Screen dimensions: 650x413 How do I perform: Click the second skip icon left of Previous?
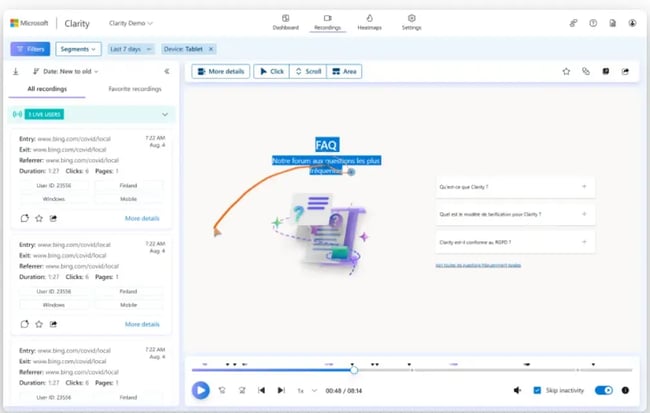click(242, 390)
